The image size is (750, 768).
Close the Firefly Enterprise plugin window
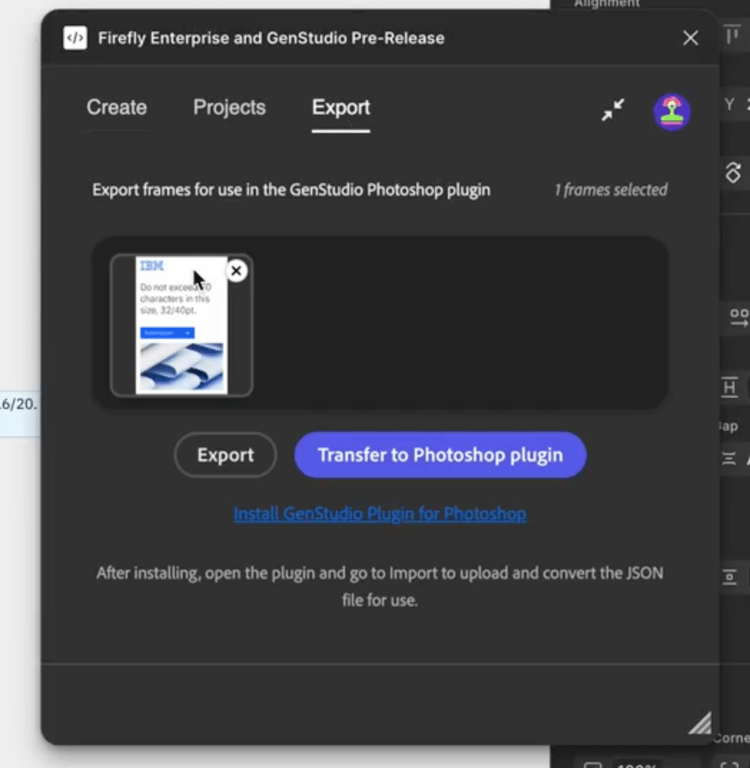tap(690, 38)
